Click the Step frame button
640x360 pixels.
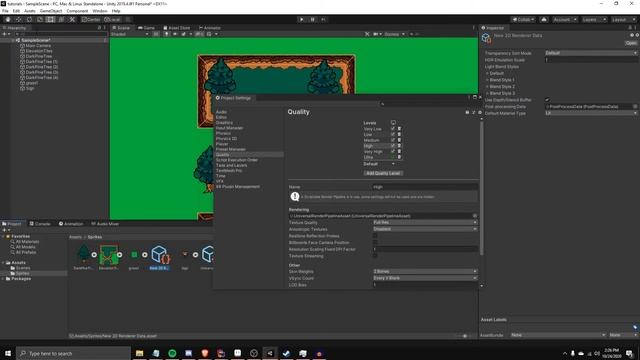coord(323,19)
